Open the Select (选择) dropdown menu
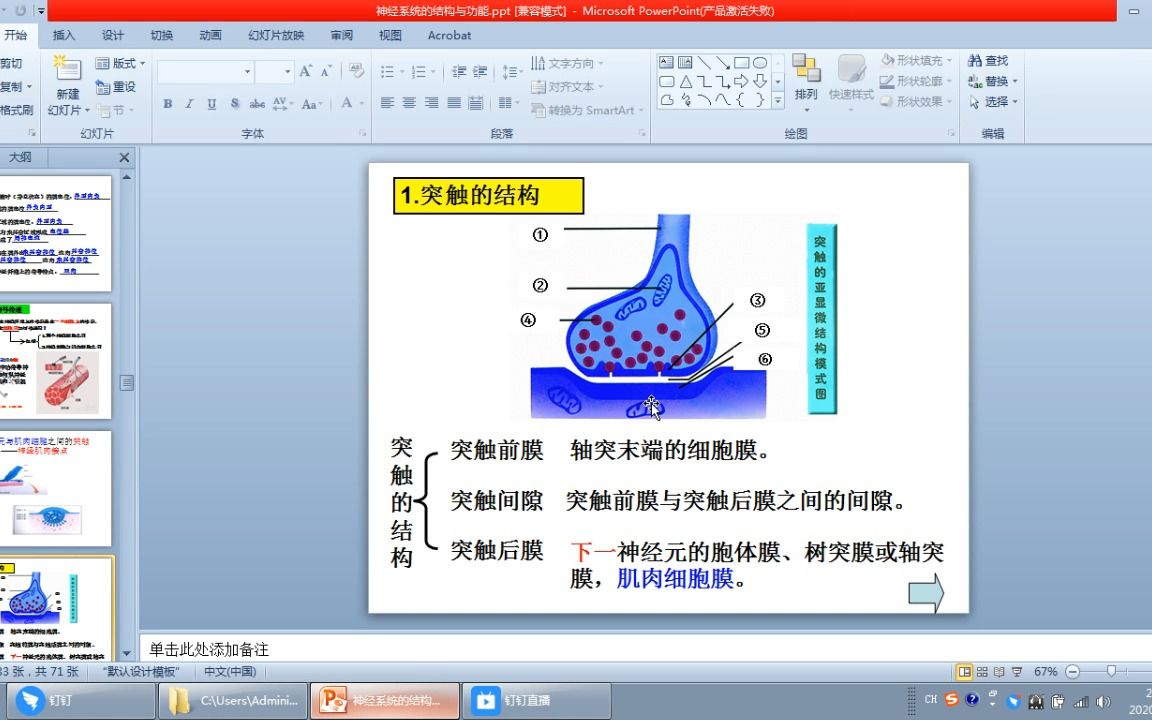Screen dimensions: 1152x720 (994, 103)
